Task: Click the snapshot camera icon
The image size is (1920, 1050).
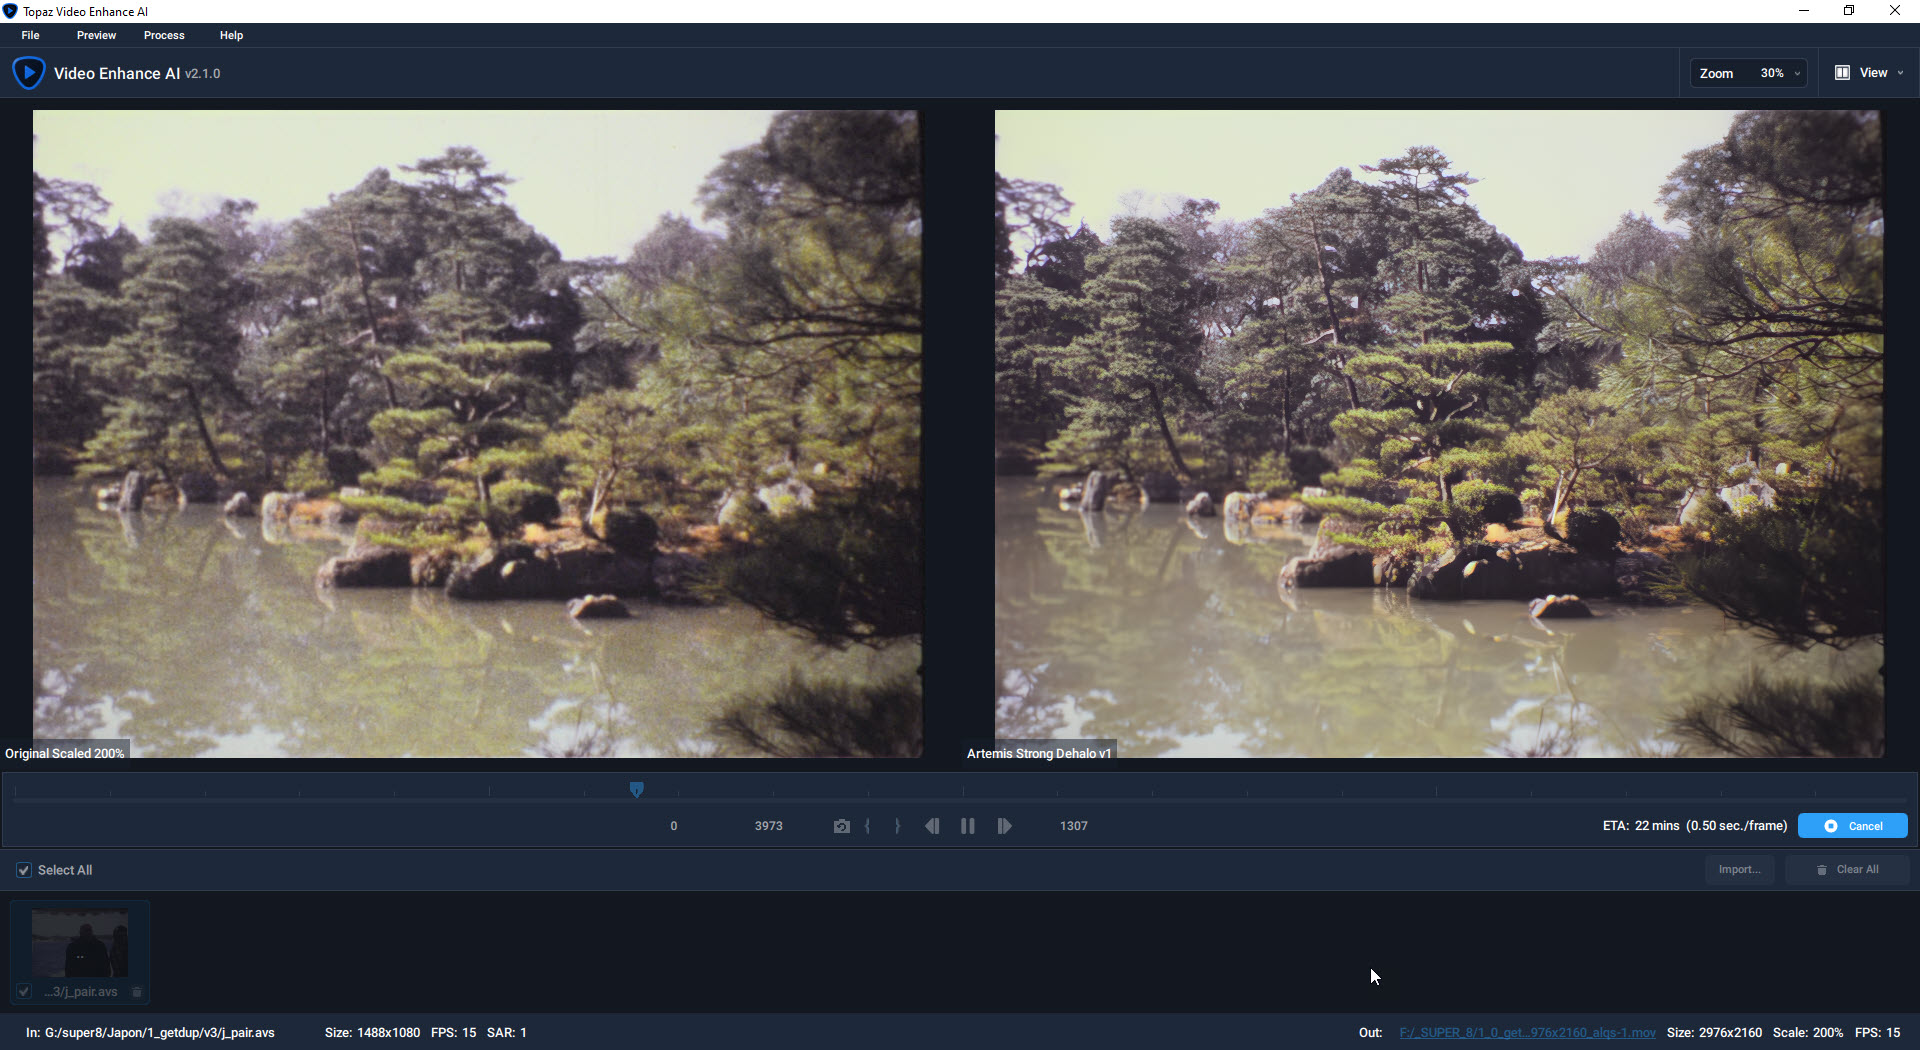Action: click(841, 826)
